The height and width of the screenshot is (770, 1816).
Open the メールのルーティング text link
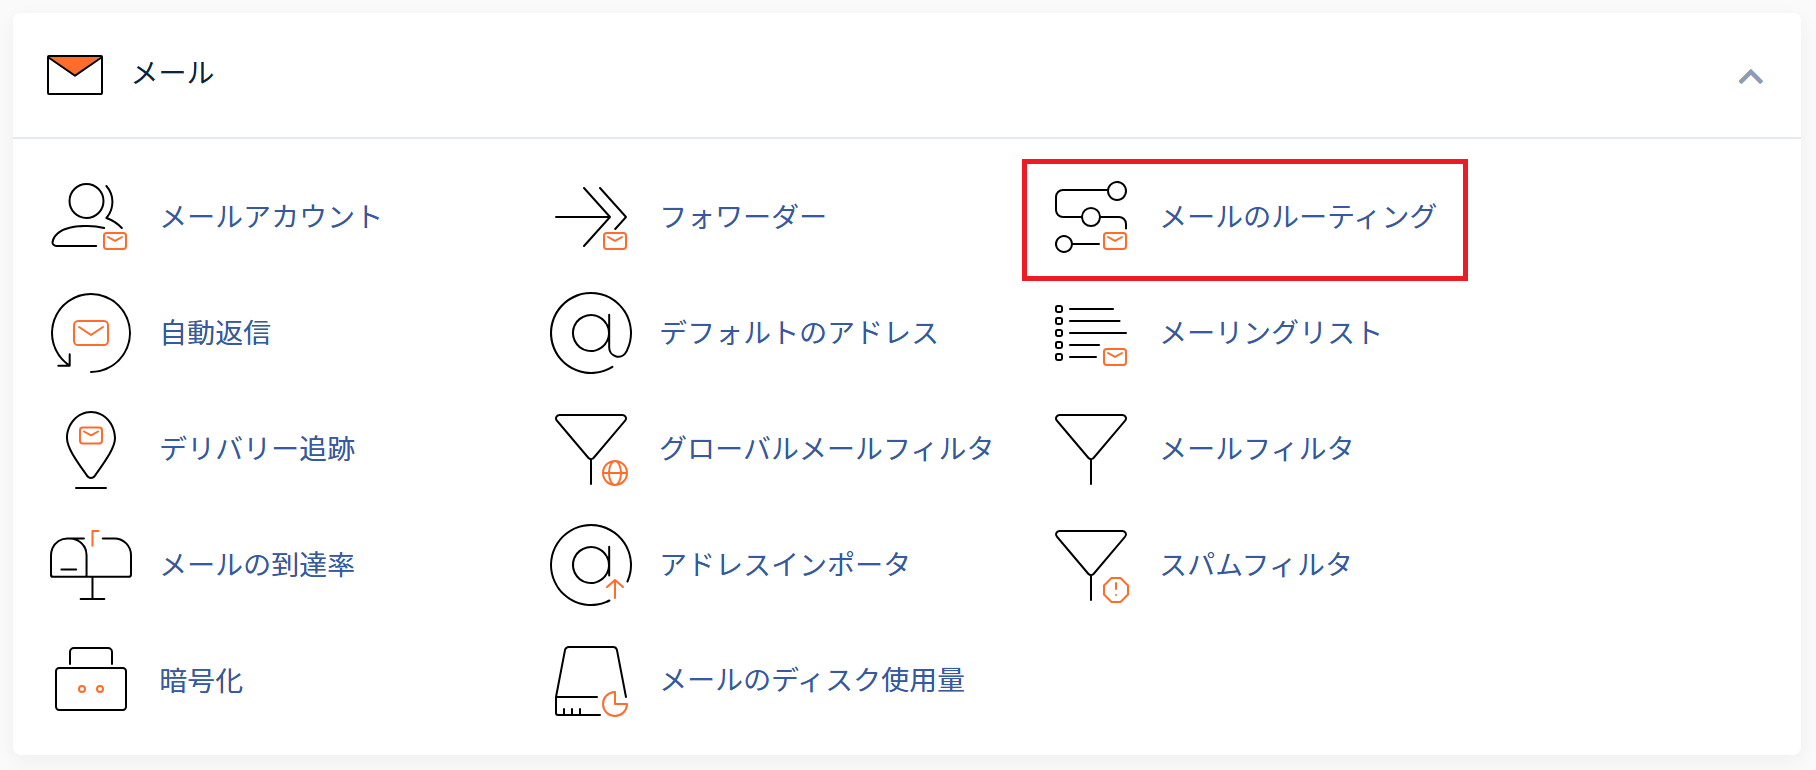pos(1298,217)
